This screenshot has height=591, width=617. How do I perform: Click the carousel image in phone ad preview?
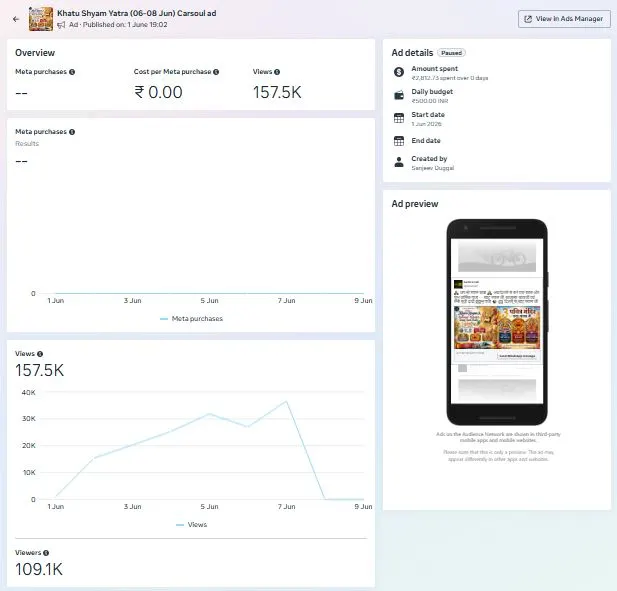click(497, 328)
